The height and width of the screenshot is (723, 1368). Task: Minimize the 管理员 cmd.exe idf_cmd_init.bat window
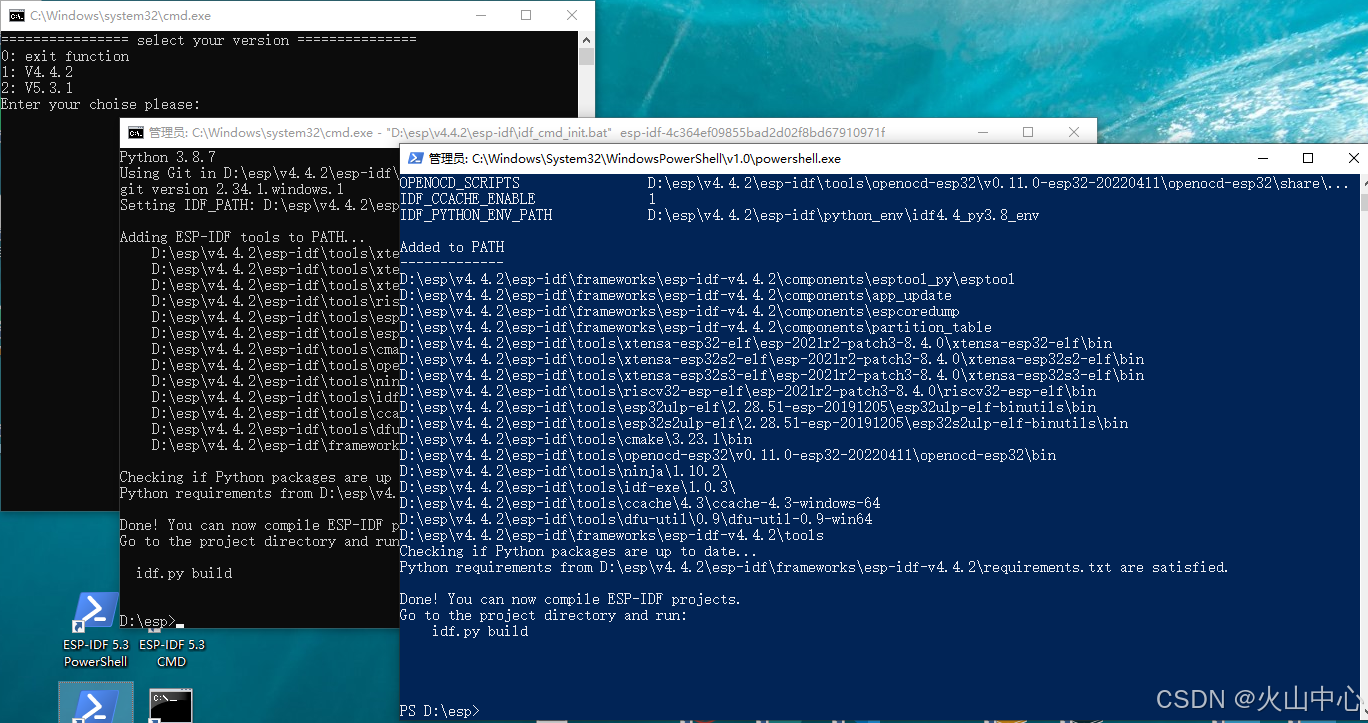pyautogui.click(x=982, y=132)
